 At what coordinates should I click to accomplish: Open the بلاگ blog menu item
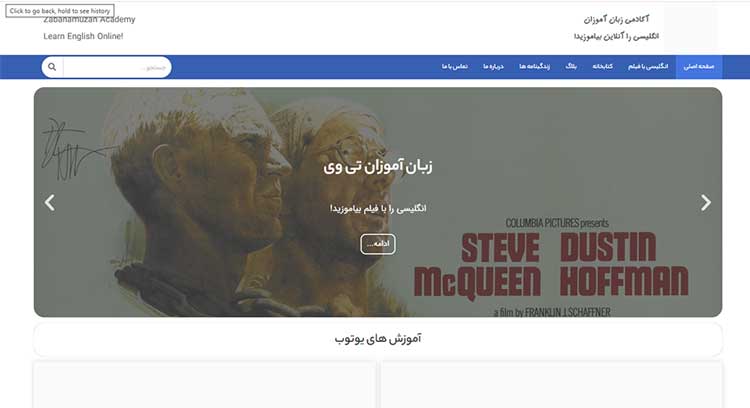click(571, 66)
